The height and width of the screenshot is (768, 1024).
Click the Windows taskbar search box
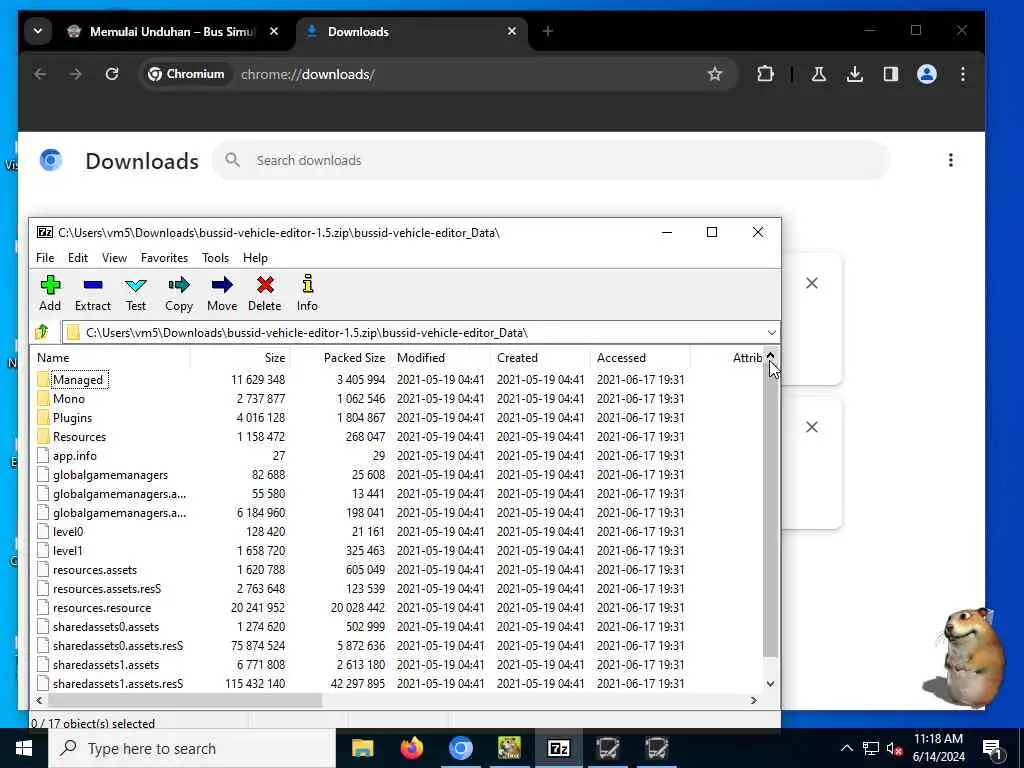(192, 748)
